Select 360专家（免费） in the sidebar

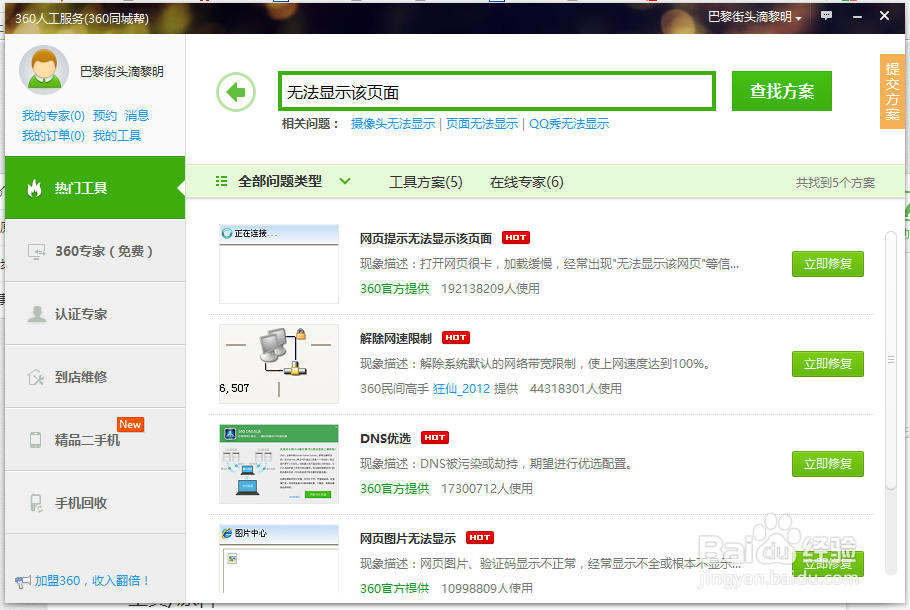[95, 251]
